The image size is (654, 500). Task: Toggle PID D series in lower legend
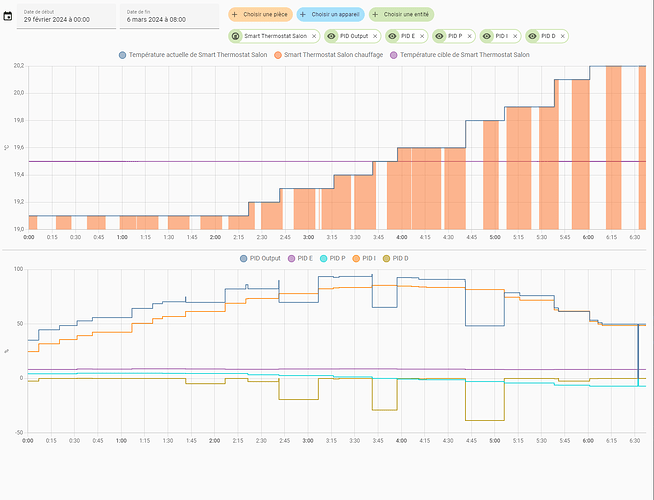click(395, 259)
